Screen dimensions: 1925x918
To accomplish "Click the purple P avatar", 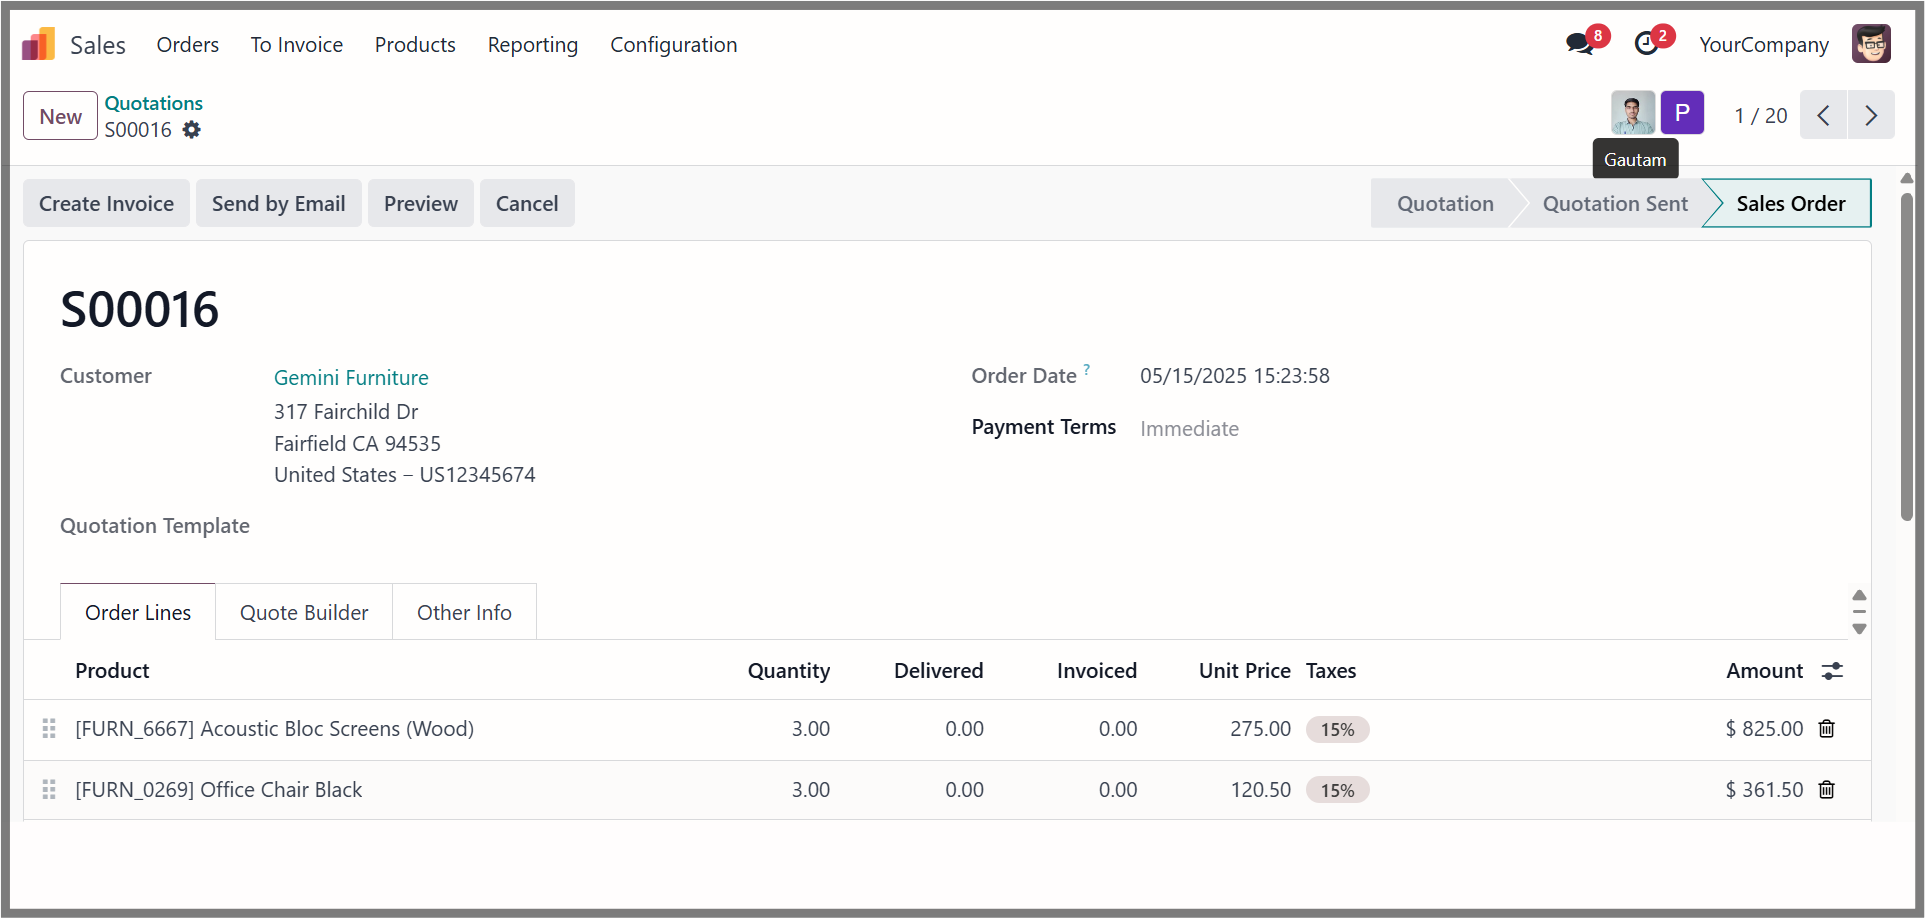I will tap(1682, 113).
